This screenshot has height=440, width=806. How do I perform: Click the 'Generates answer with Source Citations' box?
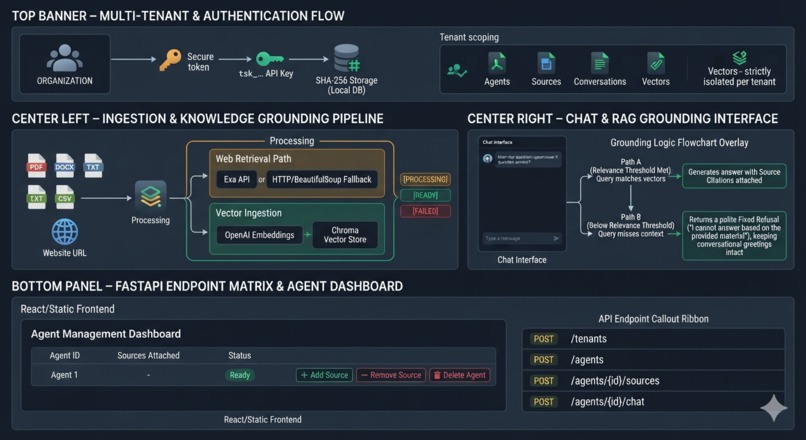(x=734, y=176)
